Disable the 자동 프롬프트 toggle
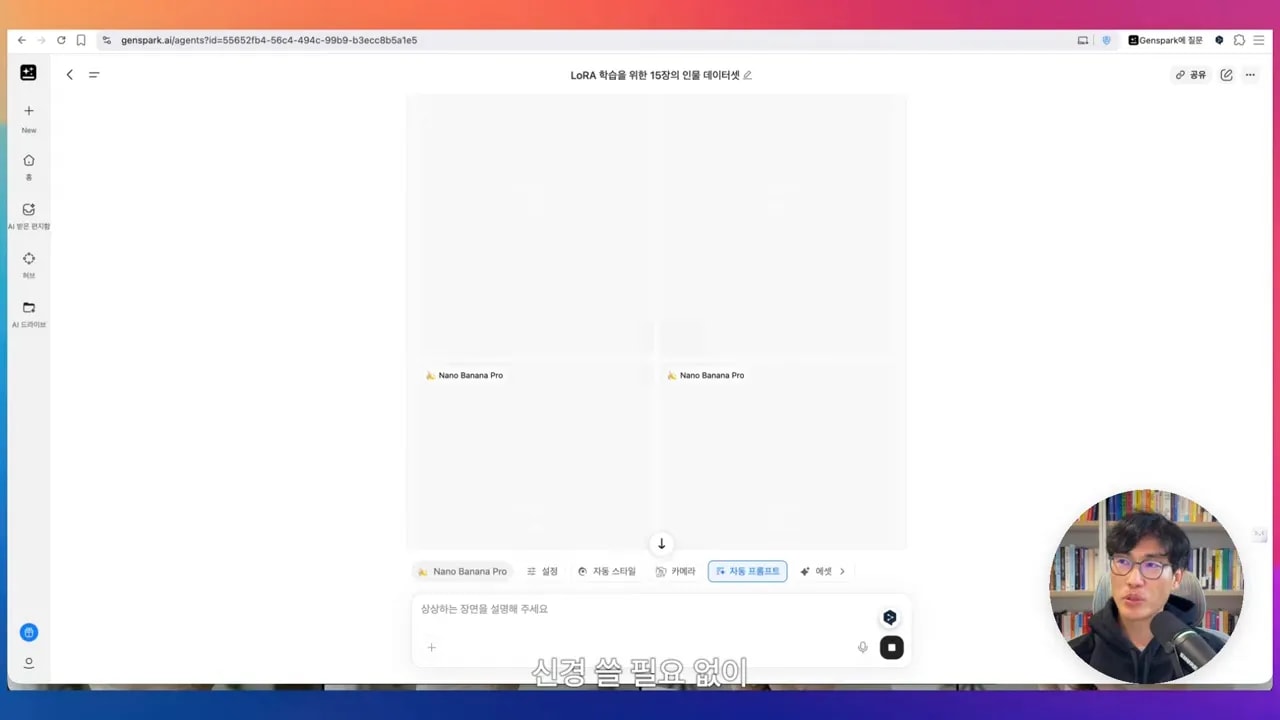The image size is (1280, 720). 747,571
